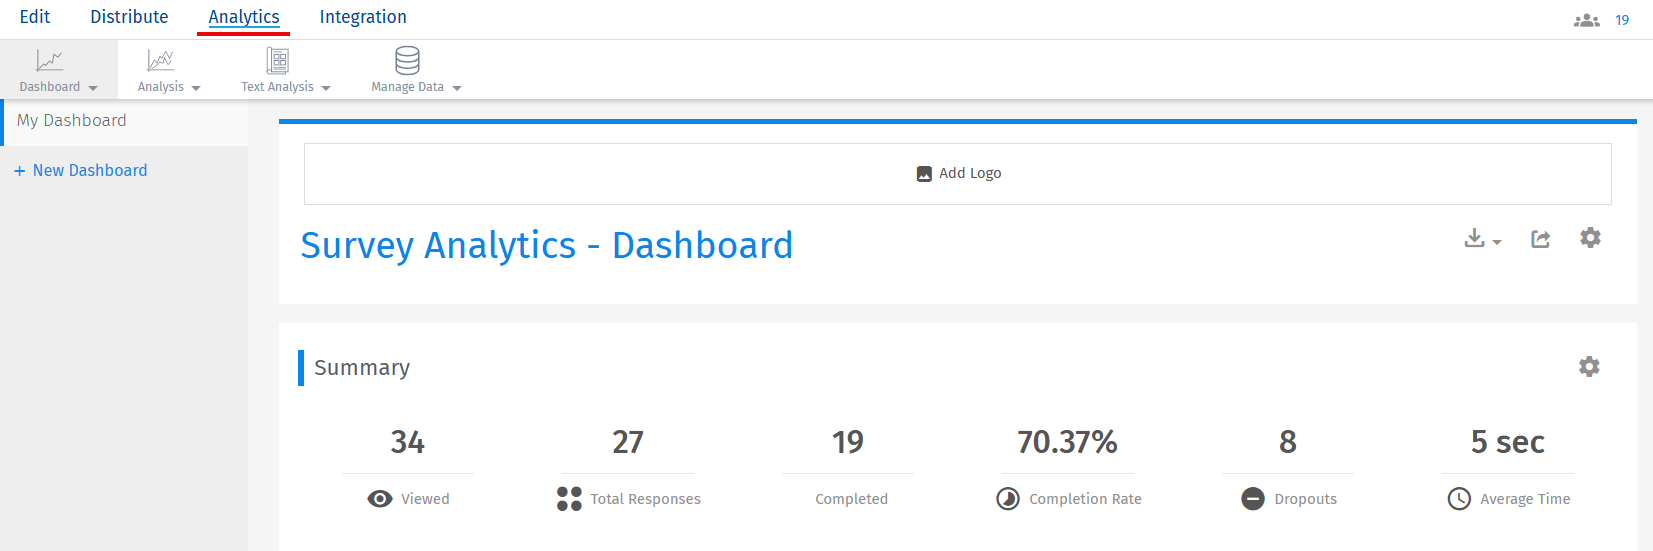Open dashboard settings gear beside title
This screenshot has height=551, width=1653.
tap(1590, 238)
